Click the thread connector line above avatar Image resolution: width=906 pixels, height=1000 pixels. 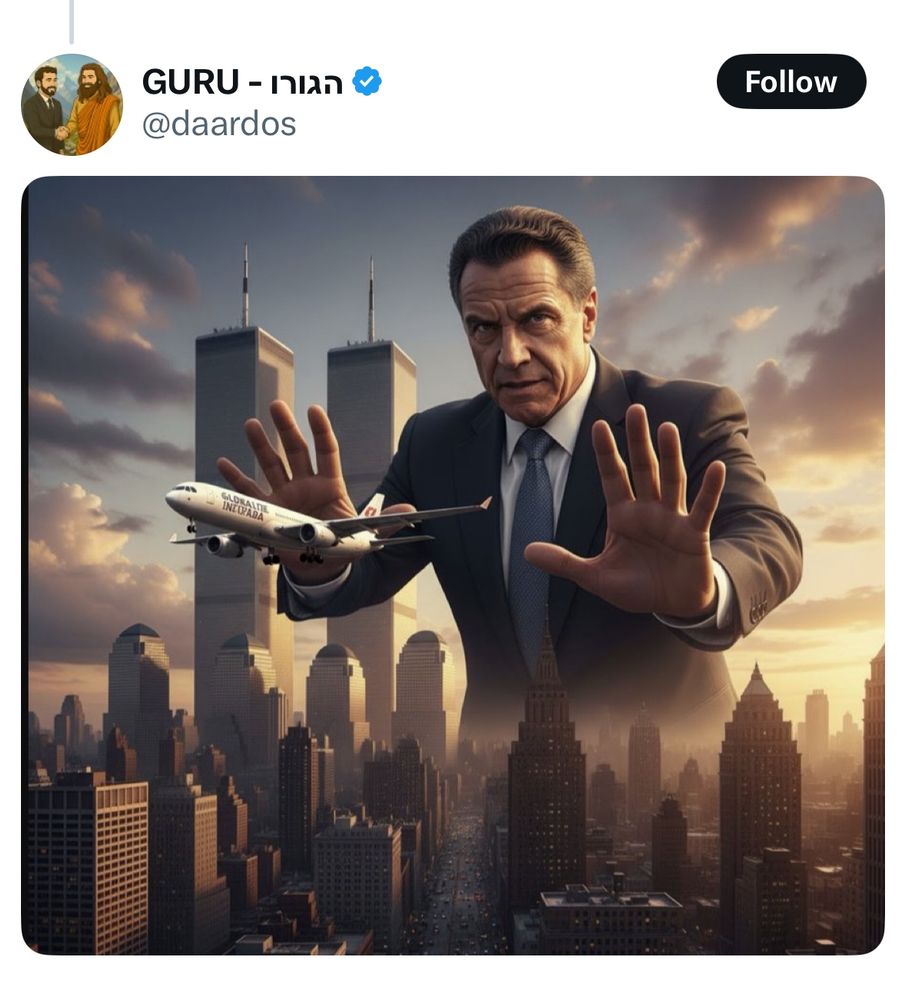[71, 22]
